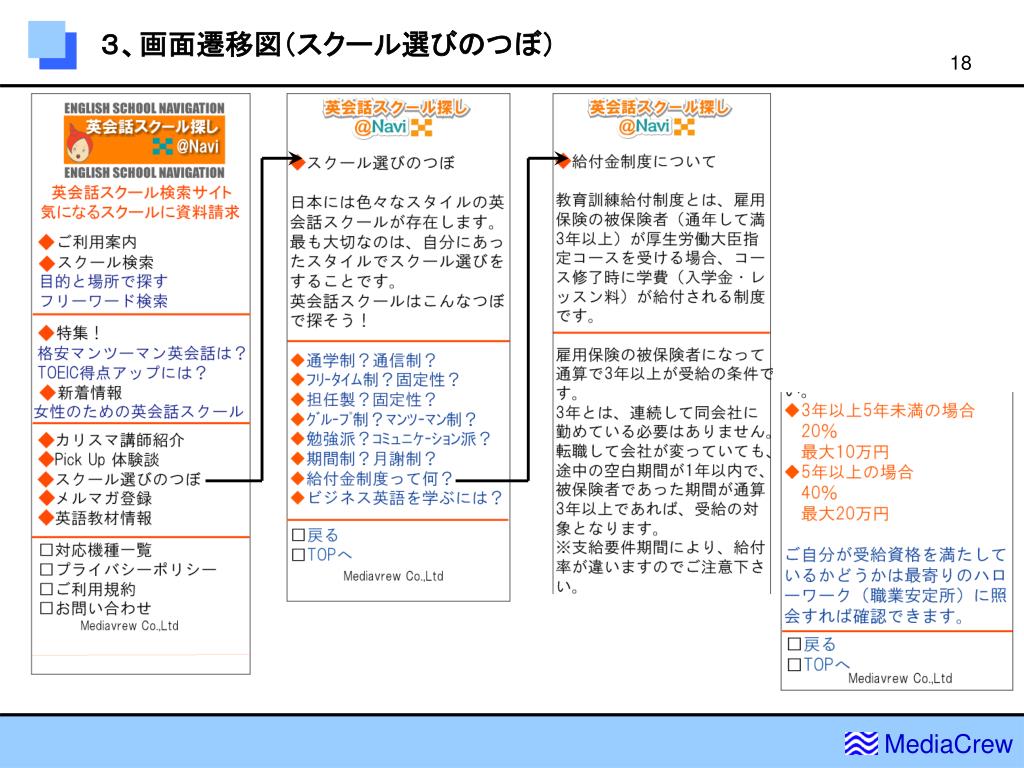The width and height of the screenshot is (1024, 768).
Task: Select 5年以上の場合 heading
Action: tap(857, 472)
